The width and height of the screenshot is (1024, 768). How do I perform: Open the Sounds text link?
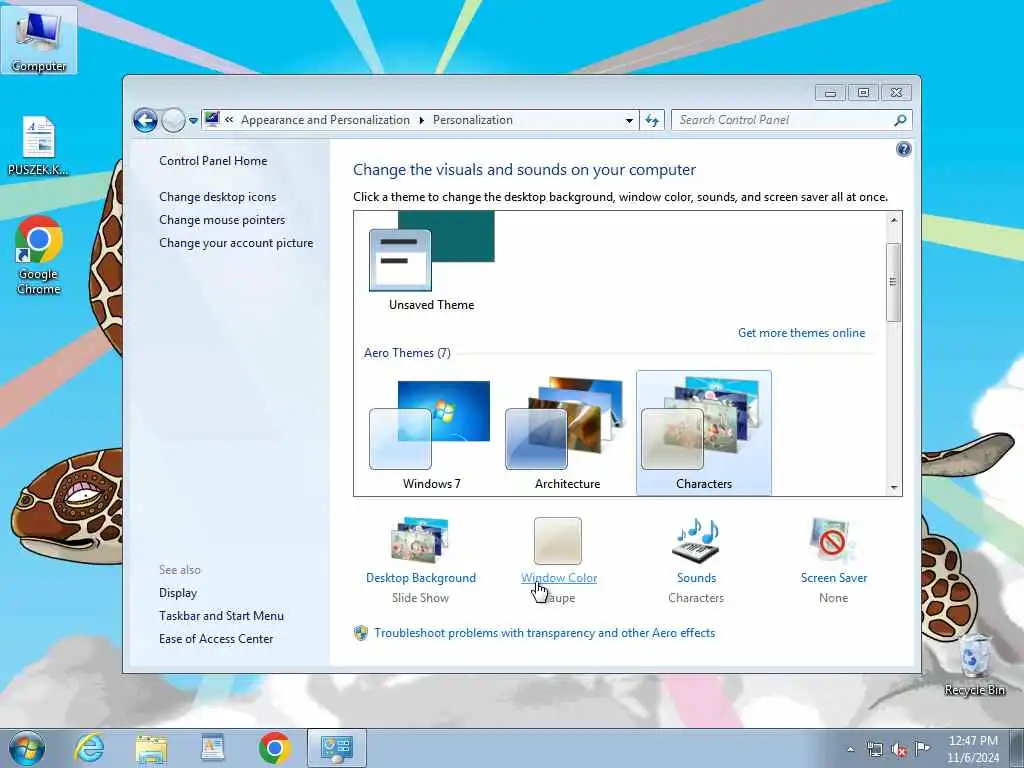point(696,578)
